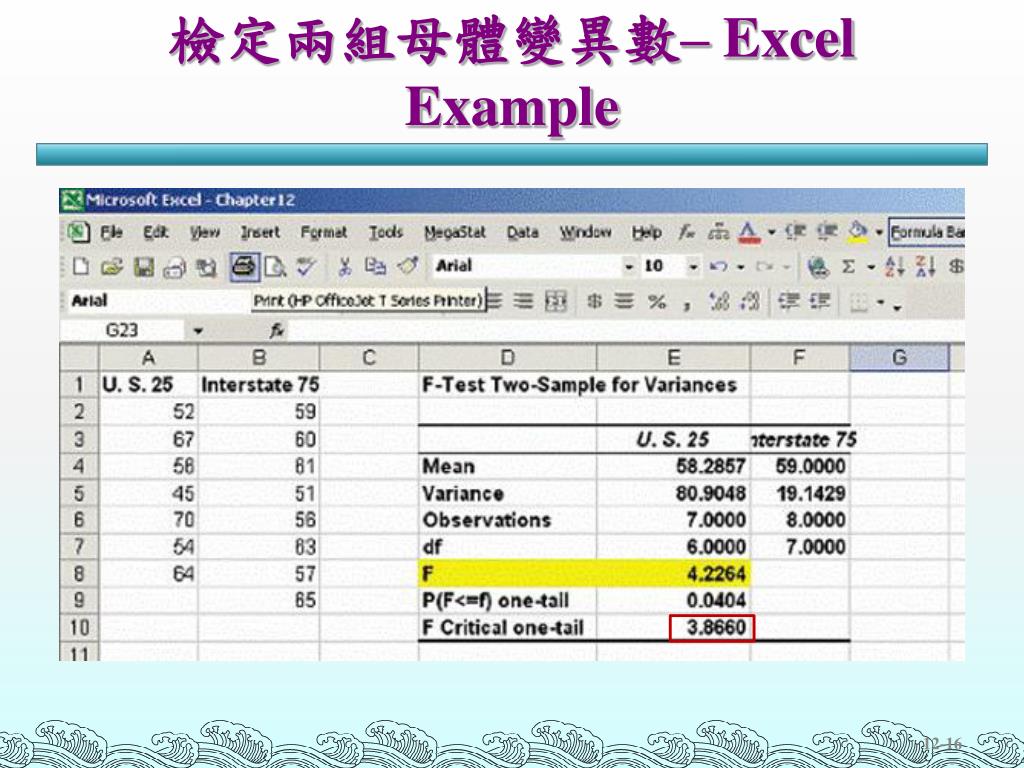The width and height of the screenshot is (1024, 768).
Task: Click the Merge and Center icon
Action: [x=555, y=301]
